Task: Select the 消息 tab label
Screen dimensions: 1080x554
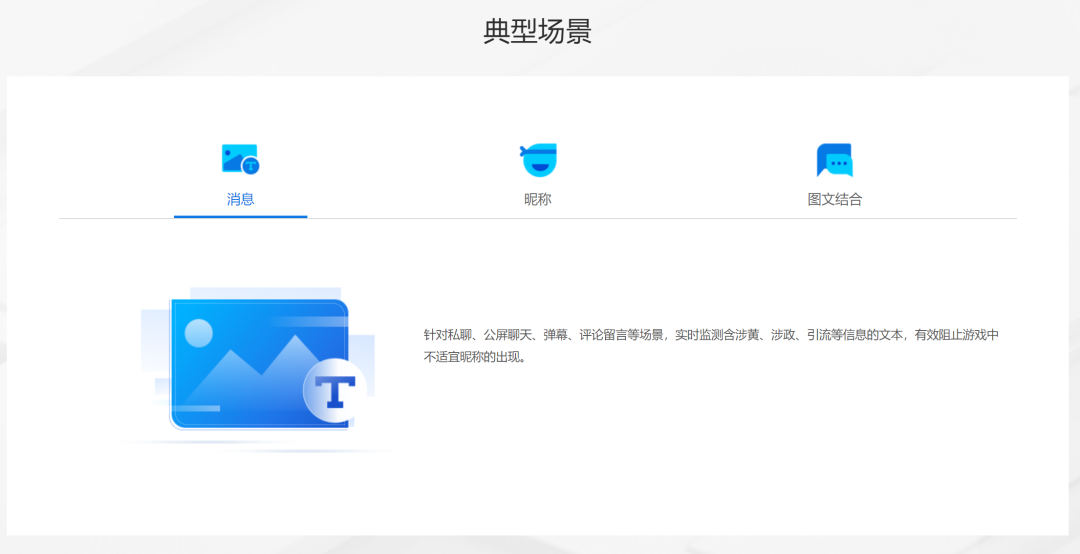Action: point(240,199)
